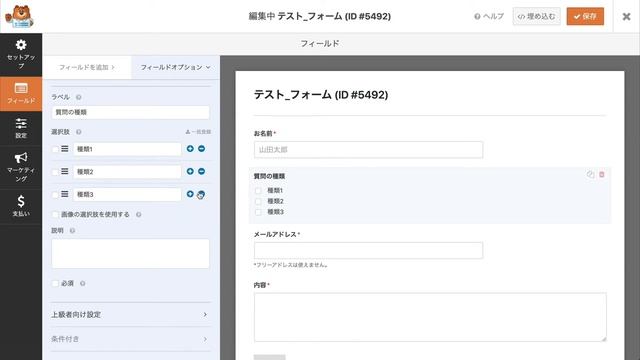Delete the 質問の種類 field with trash icon
Screen dimensions: 640x360
602,174
